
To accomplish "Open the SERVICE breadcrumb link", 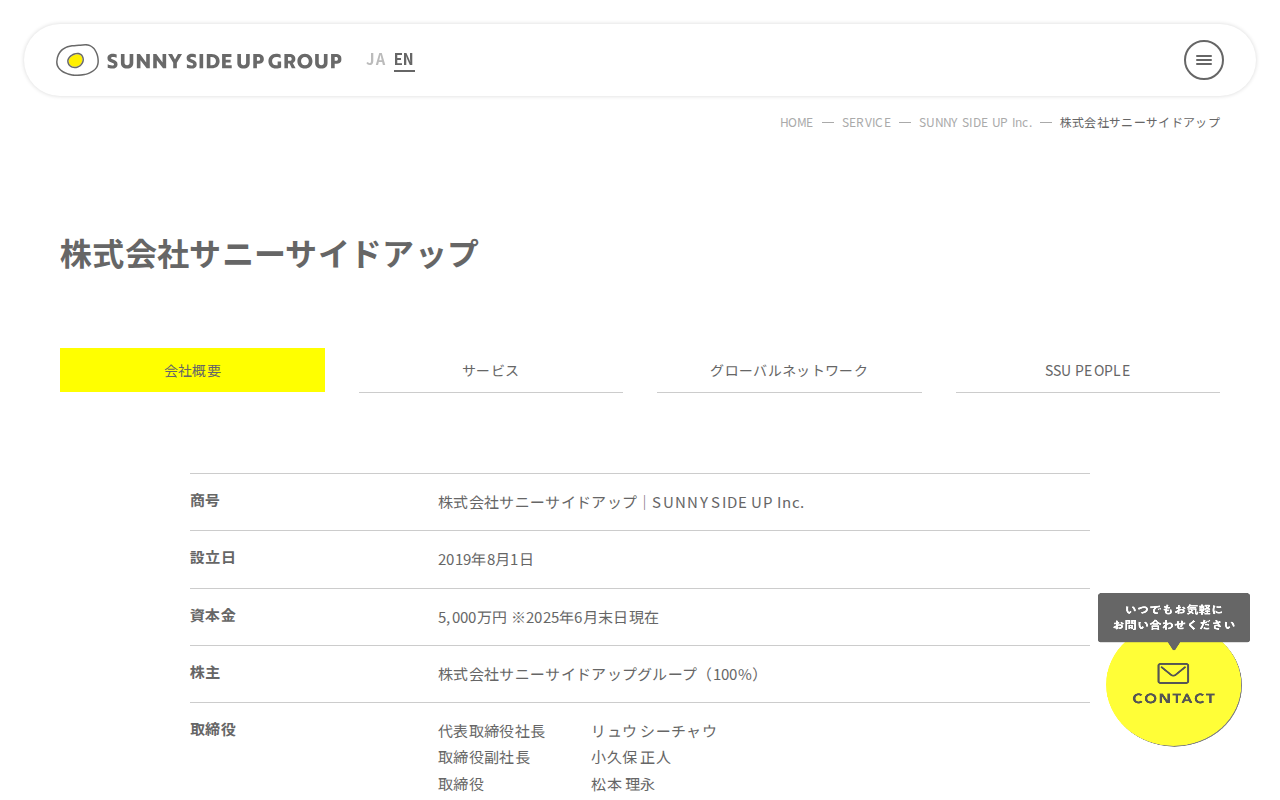I will (866, 122).
